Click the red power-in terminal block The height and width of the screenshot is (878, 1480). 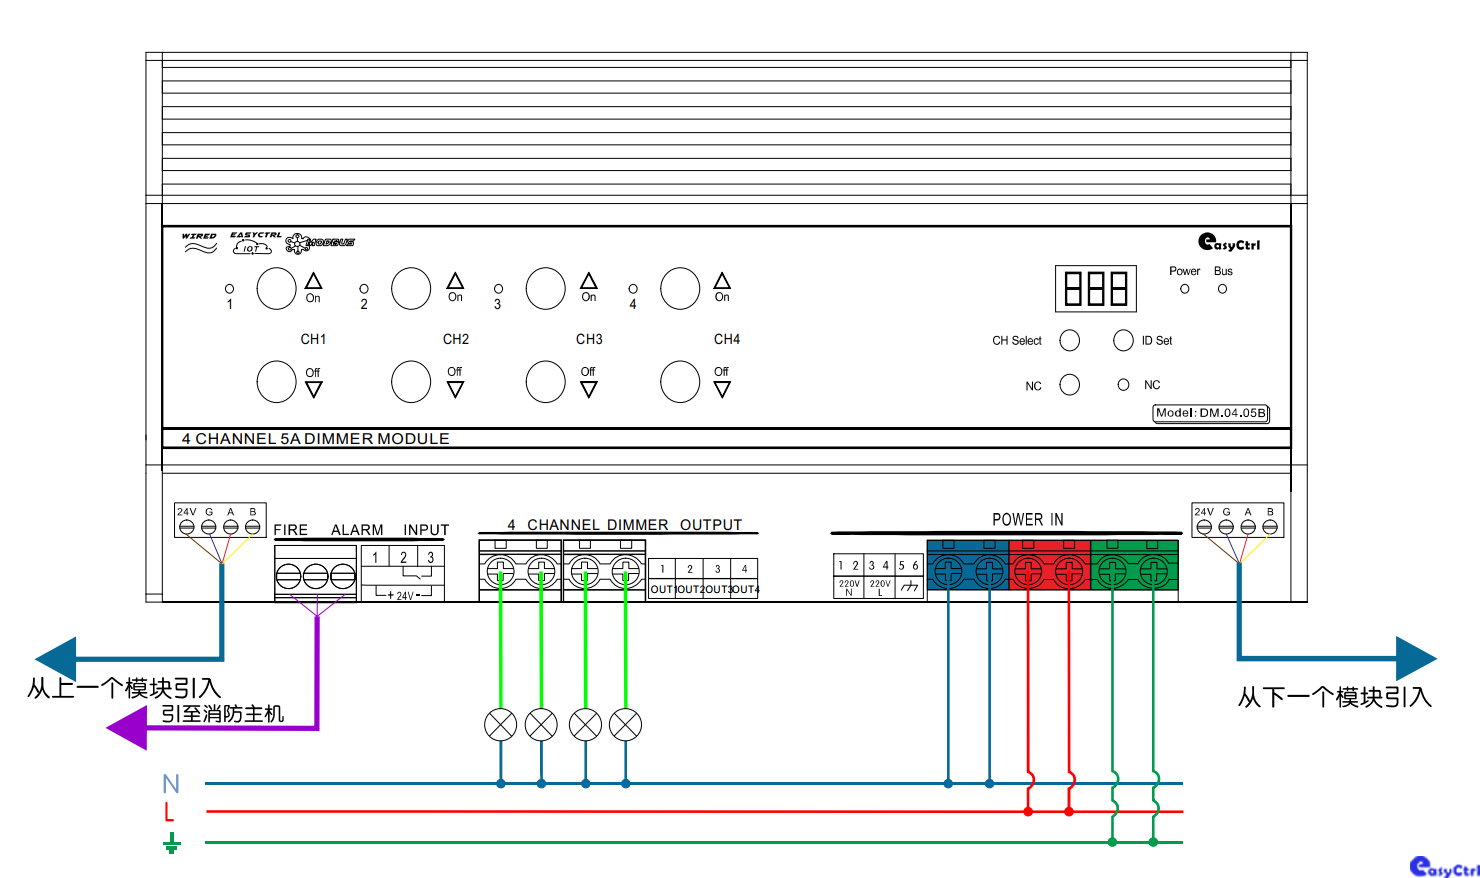(1049, 567)
